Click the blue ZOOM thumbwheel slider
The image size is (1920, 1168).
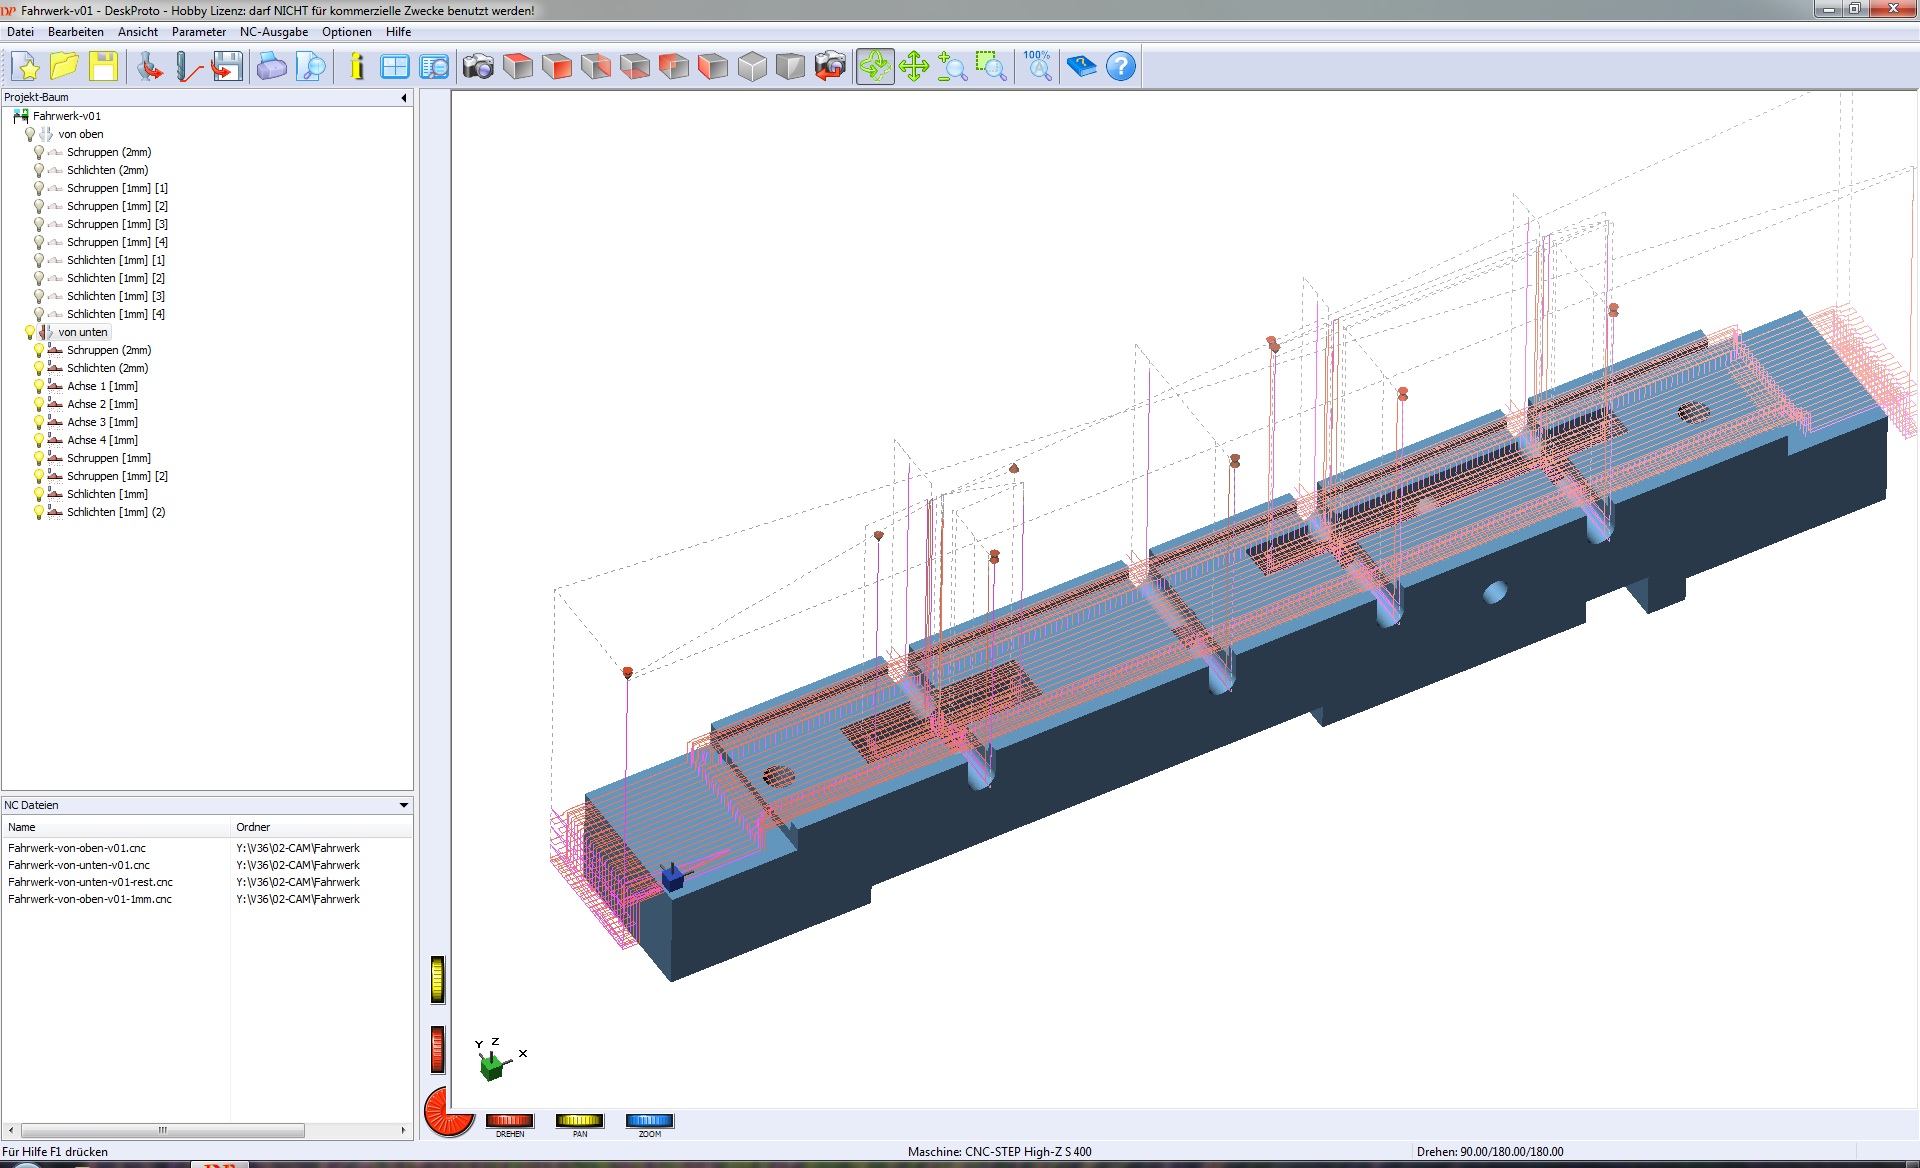pyautogui.click(x=649, y=1120)
